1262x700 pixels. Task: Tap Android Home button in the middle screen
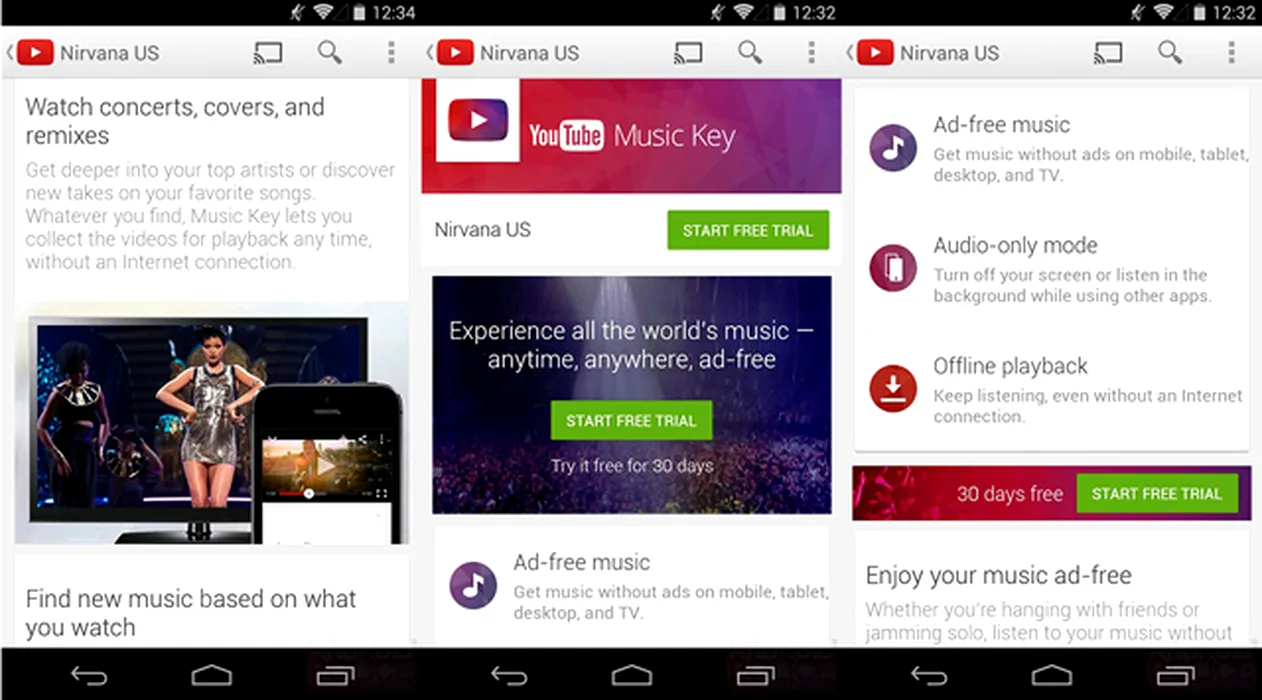631,677
